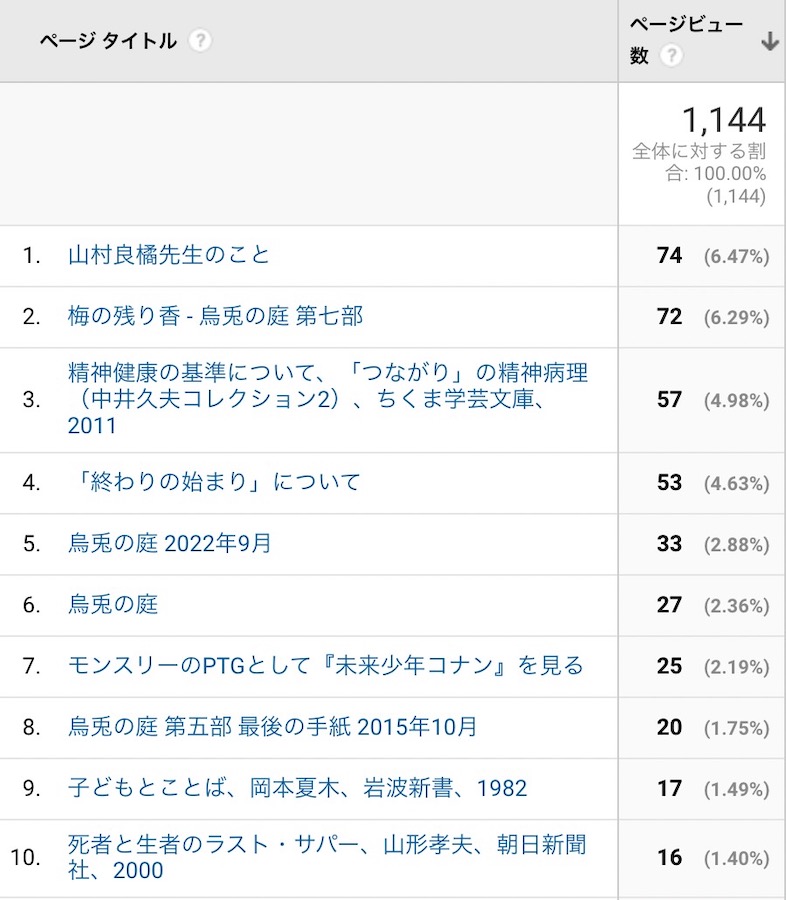Screen dimensions: 786x900
Task: Click help icon beside ページ タイトル header
Action: point(201,41)
